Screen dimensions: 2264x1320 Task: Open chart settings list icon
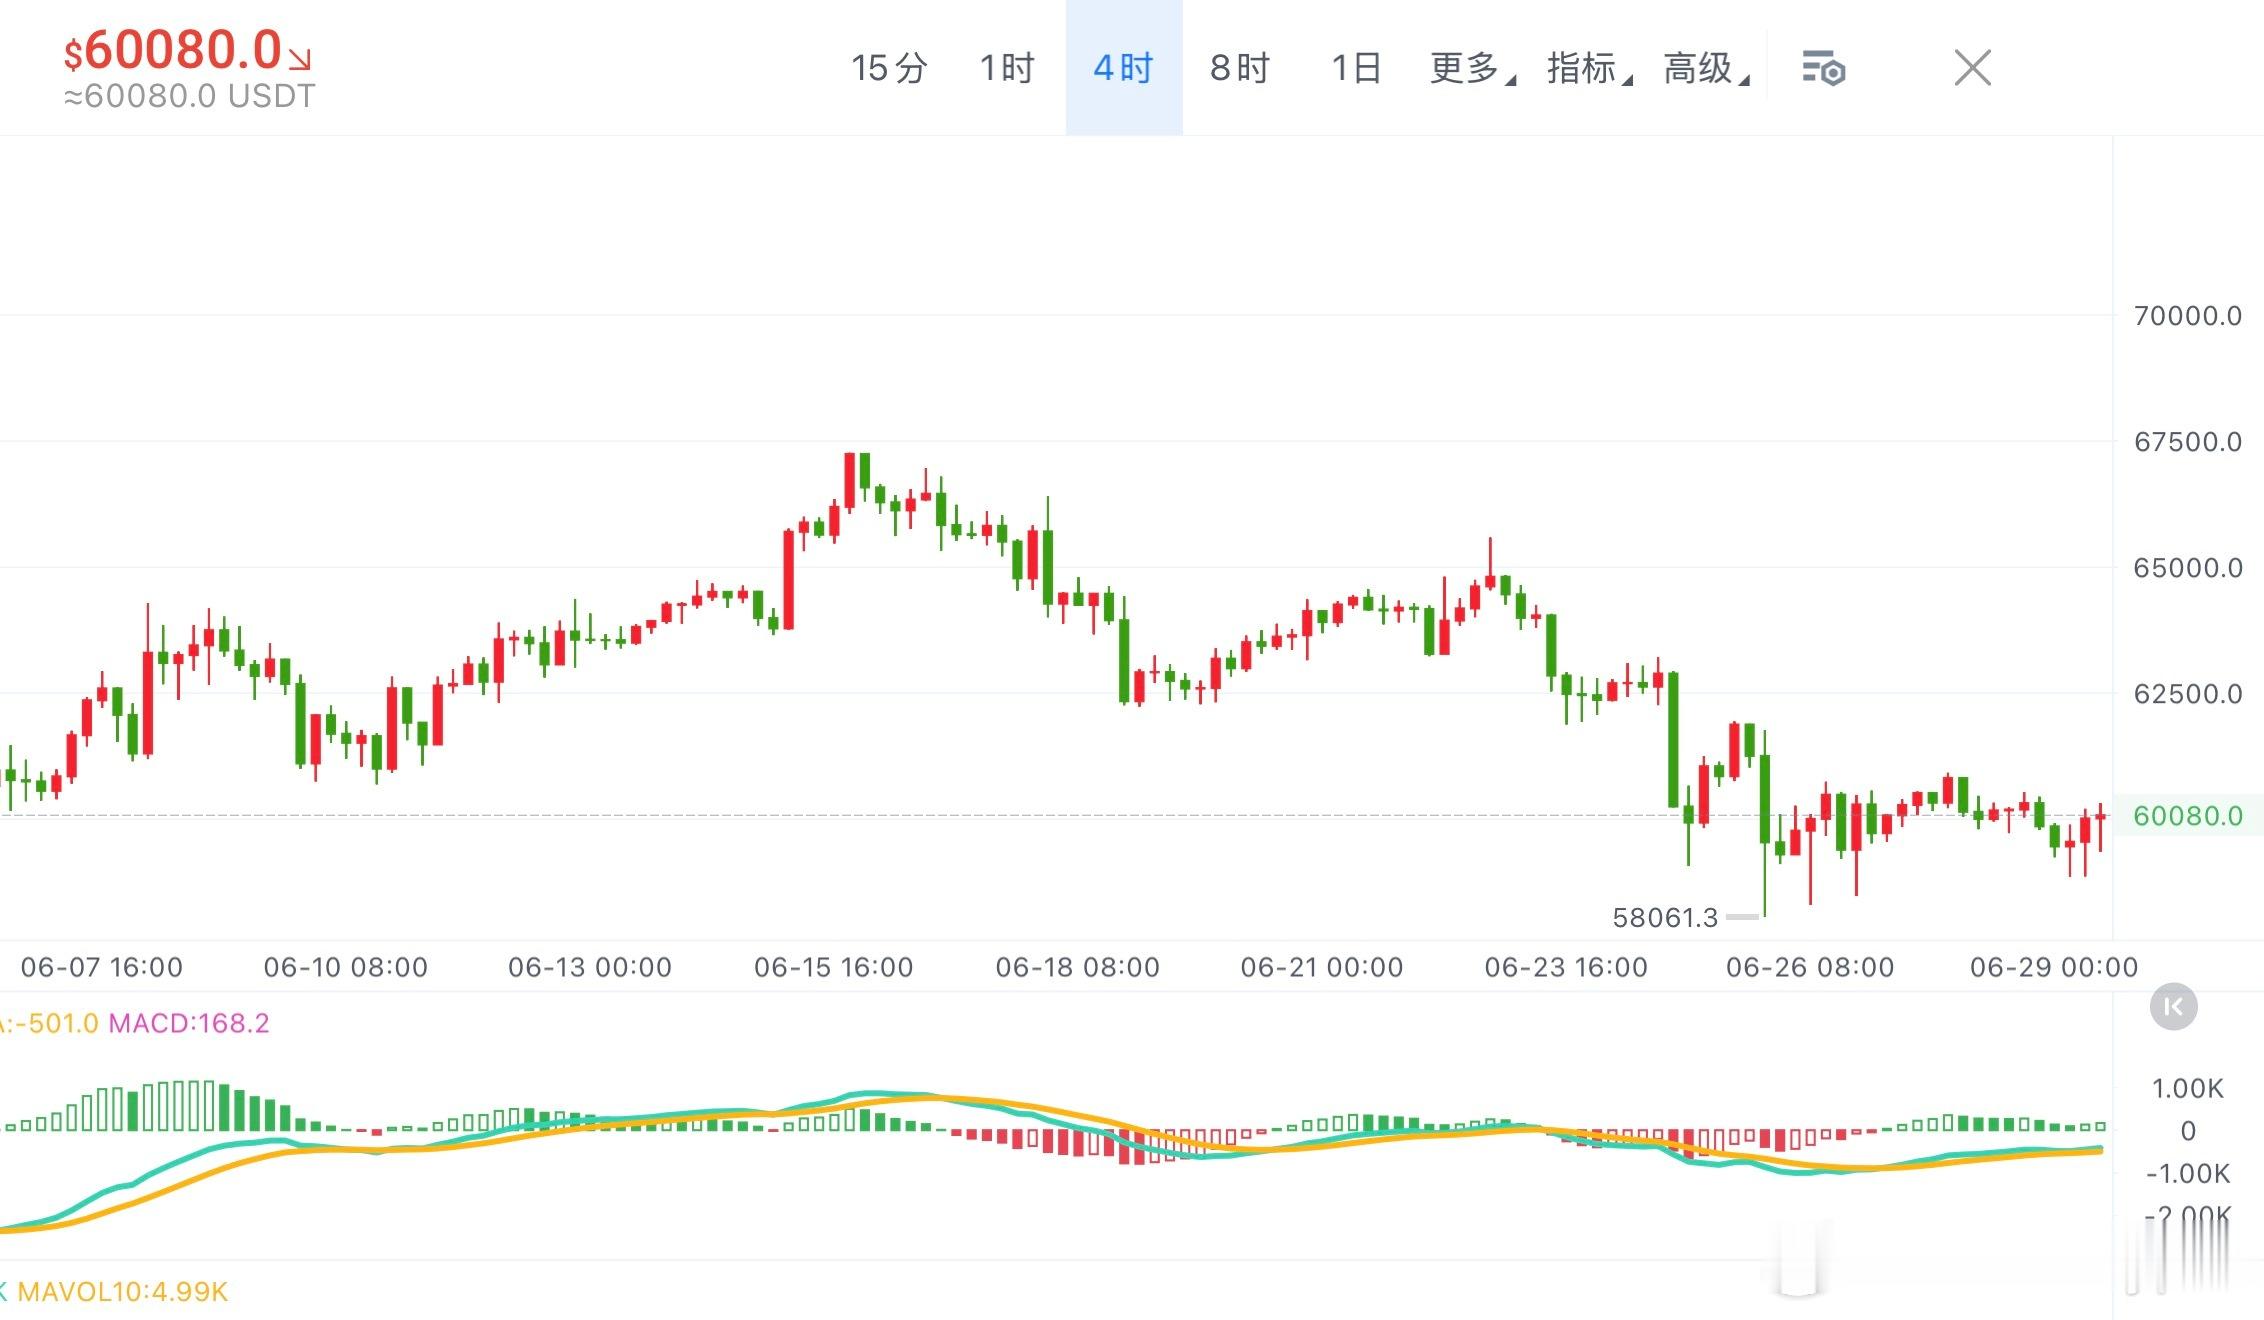[x=1823, y=68]
